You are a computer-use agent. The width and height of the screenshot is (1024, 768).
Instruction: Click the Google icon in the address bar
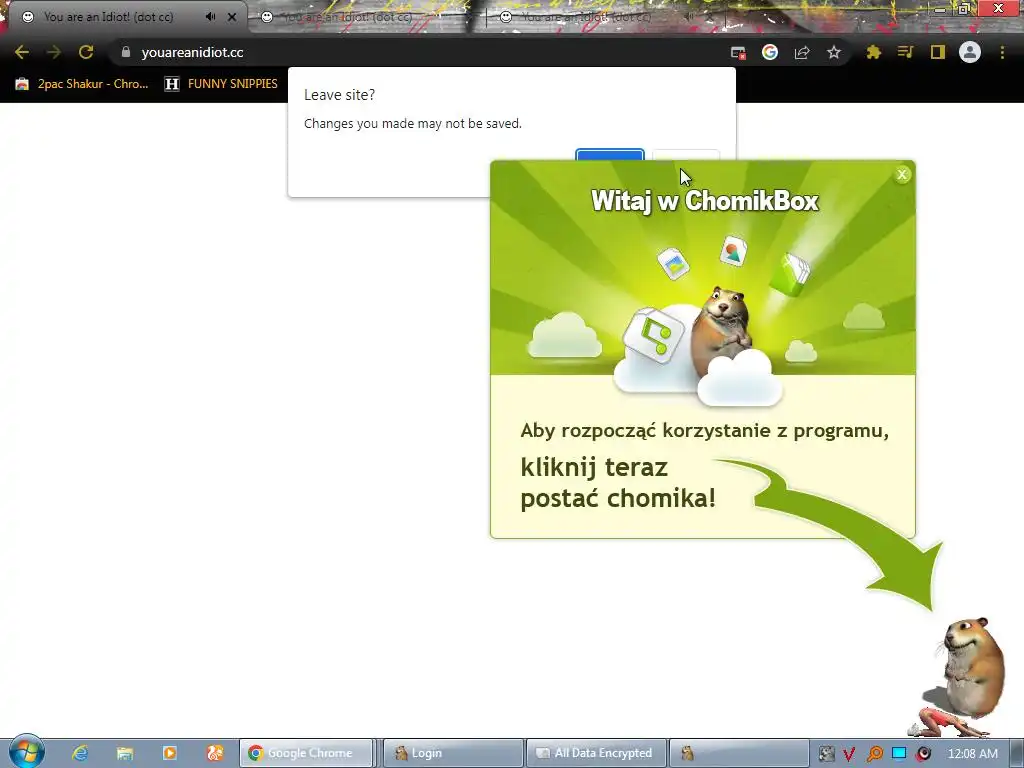click(770, 52)
